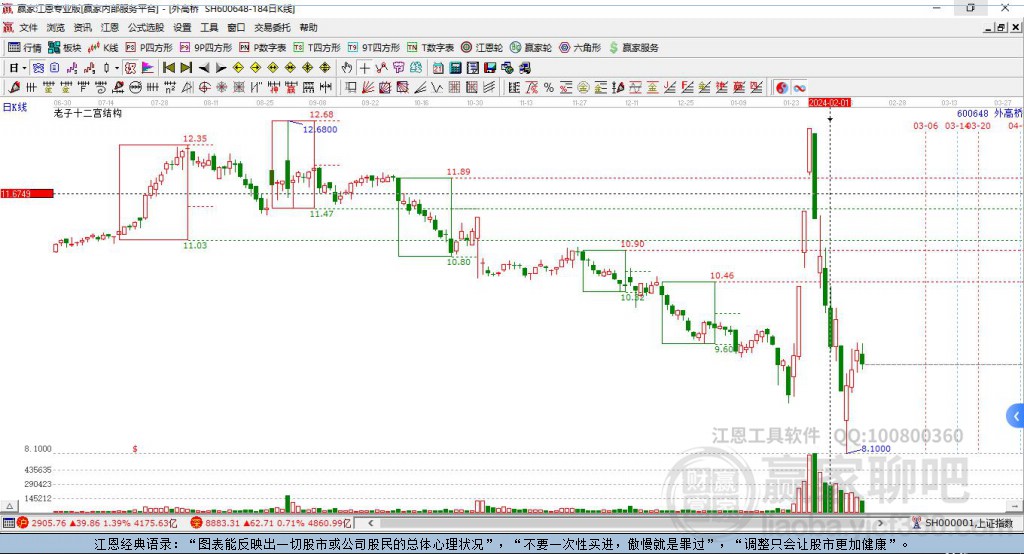This screenshot has height=554, width=1024.
Task: Click the network computers icon
Action: (x=507, y=68)
